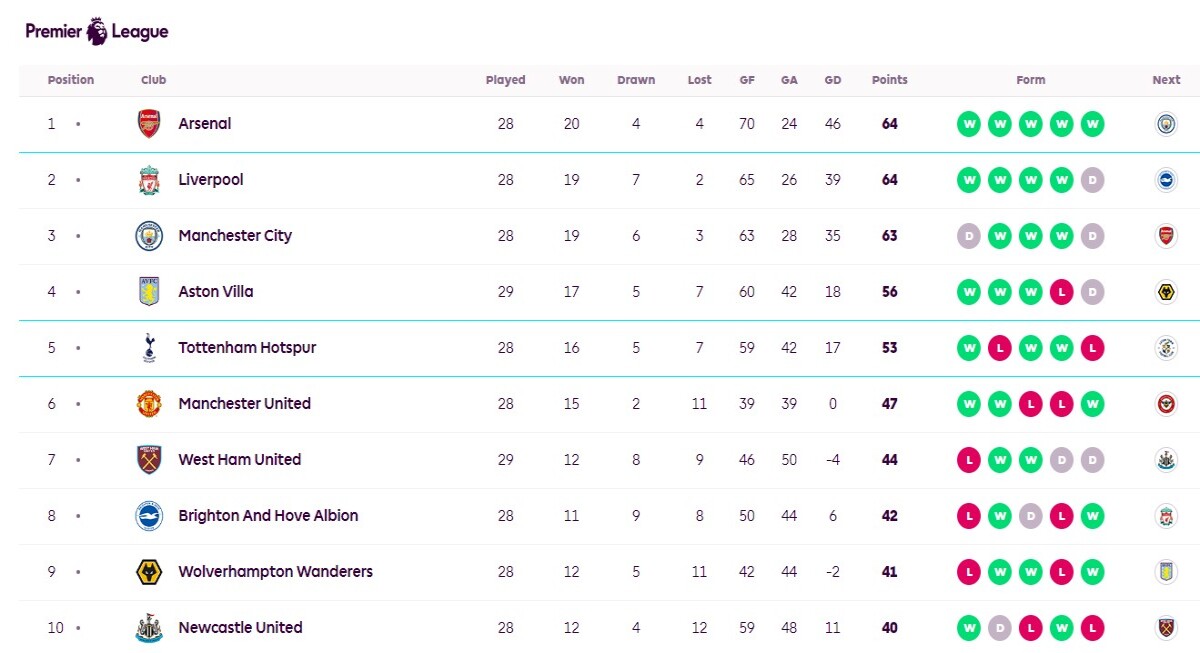Click the Premier League logo
1200x653 pixels.
pyautogui.click(x=97, y=32)
